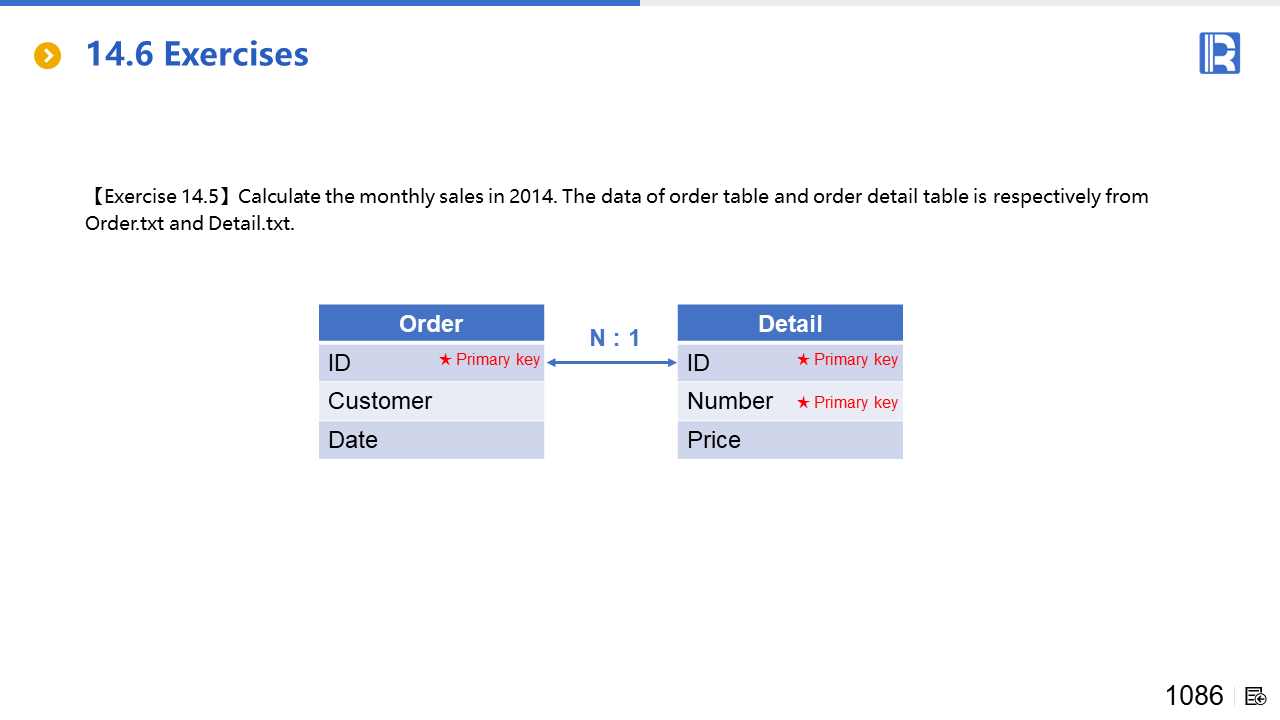This screenshot has width=1280, height=720.
Task: Click the blue R logo icon
Action: click(x=1219, y=53)
